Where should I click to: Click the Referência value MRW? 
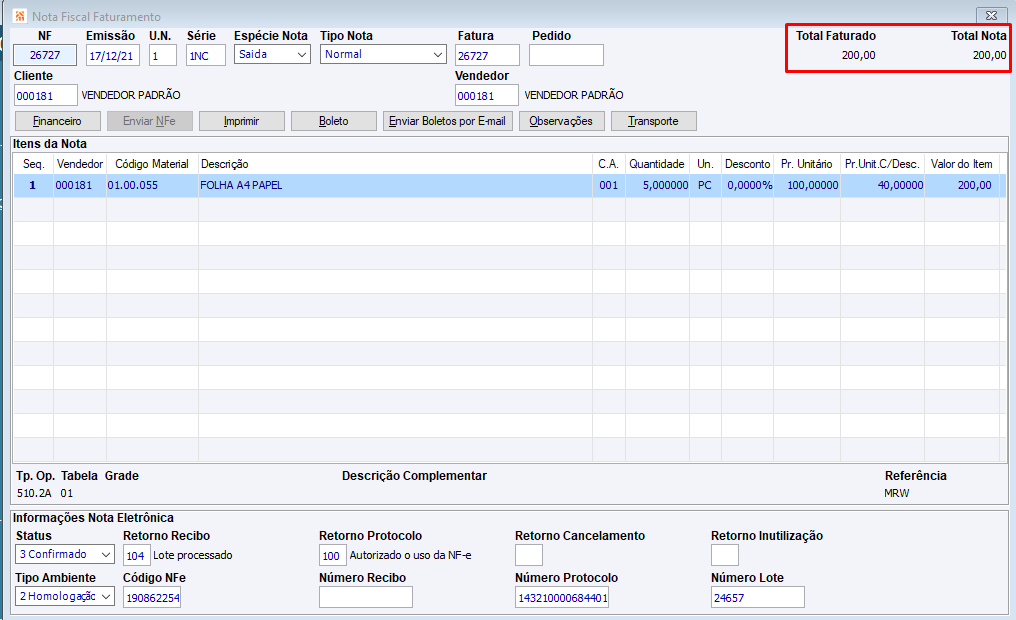pos(897,493)
